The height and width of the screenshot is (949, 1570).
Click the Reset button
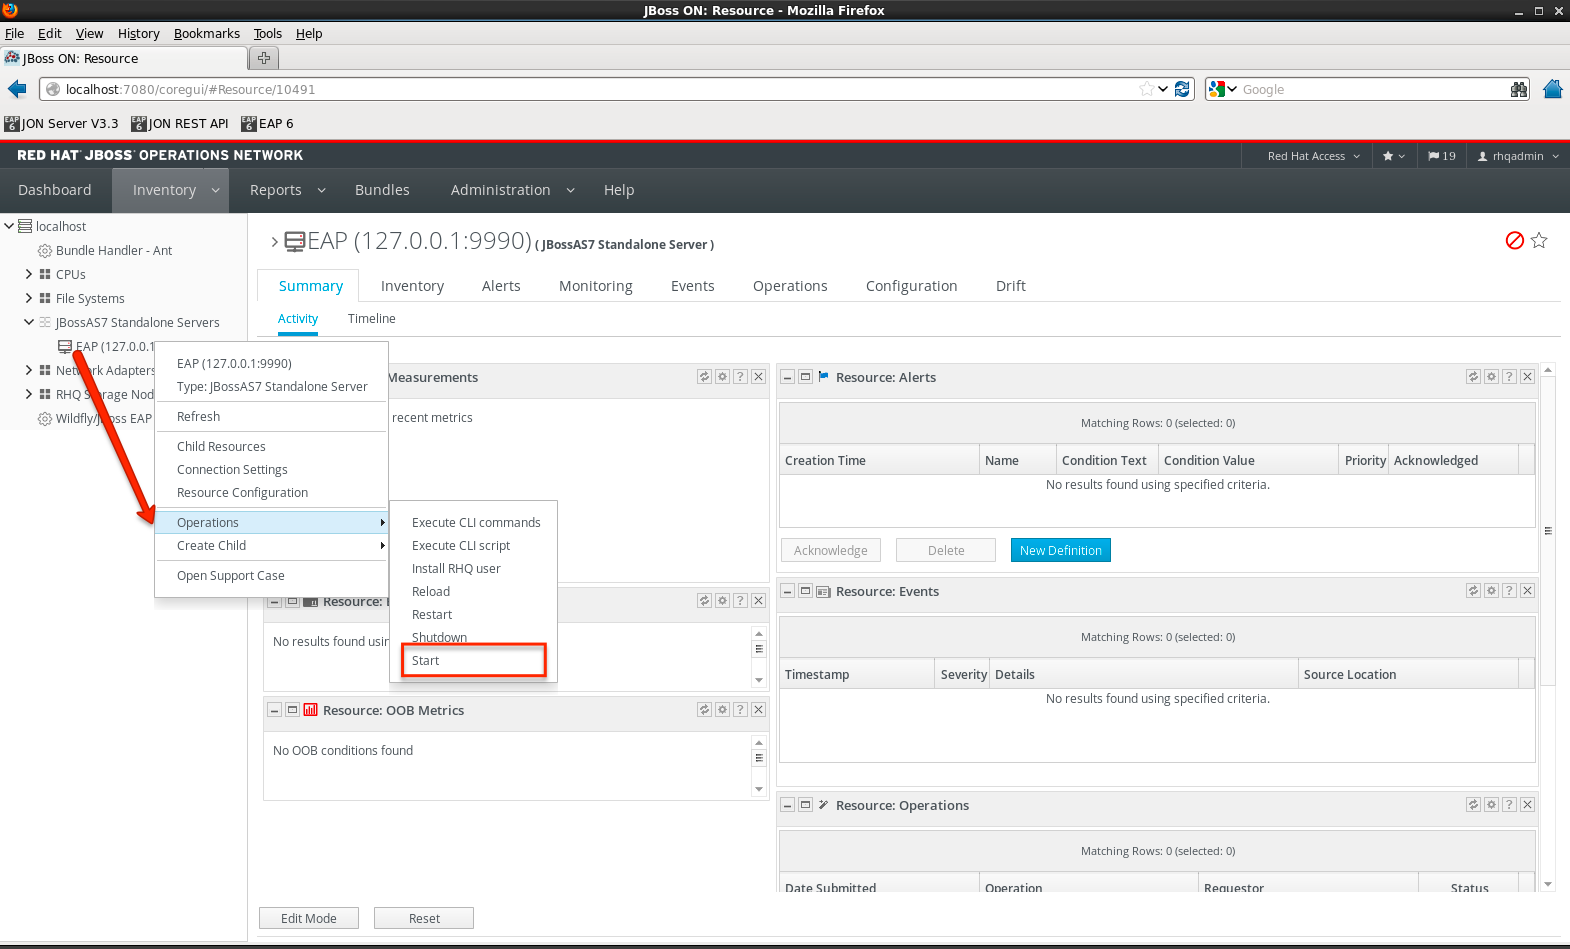click(424, 918)
